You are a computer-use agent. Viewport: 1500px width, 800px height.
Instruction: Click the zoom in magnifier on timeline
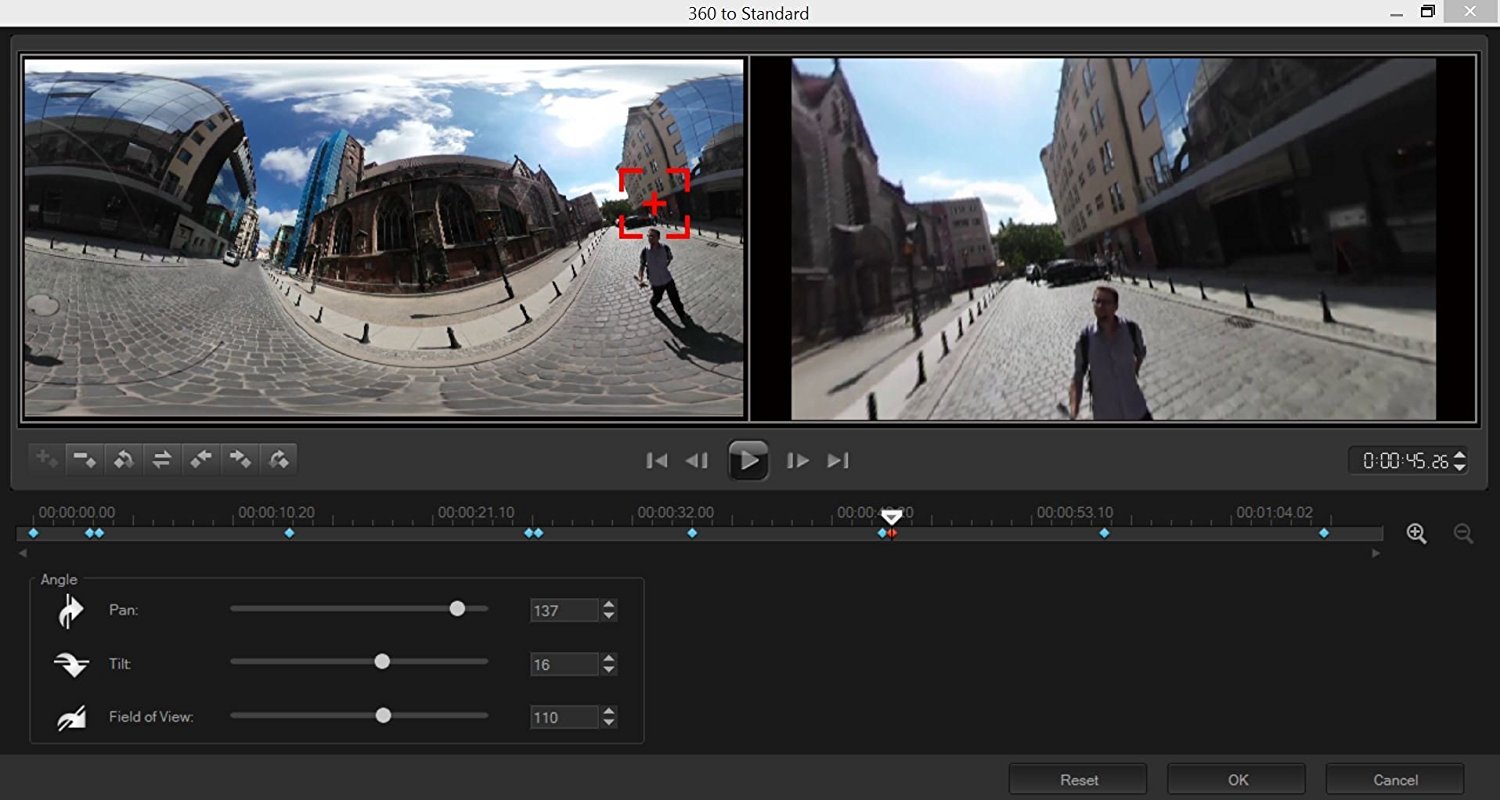(x=1416, y=534)
